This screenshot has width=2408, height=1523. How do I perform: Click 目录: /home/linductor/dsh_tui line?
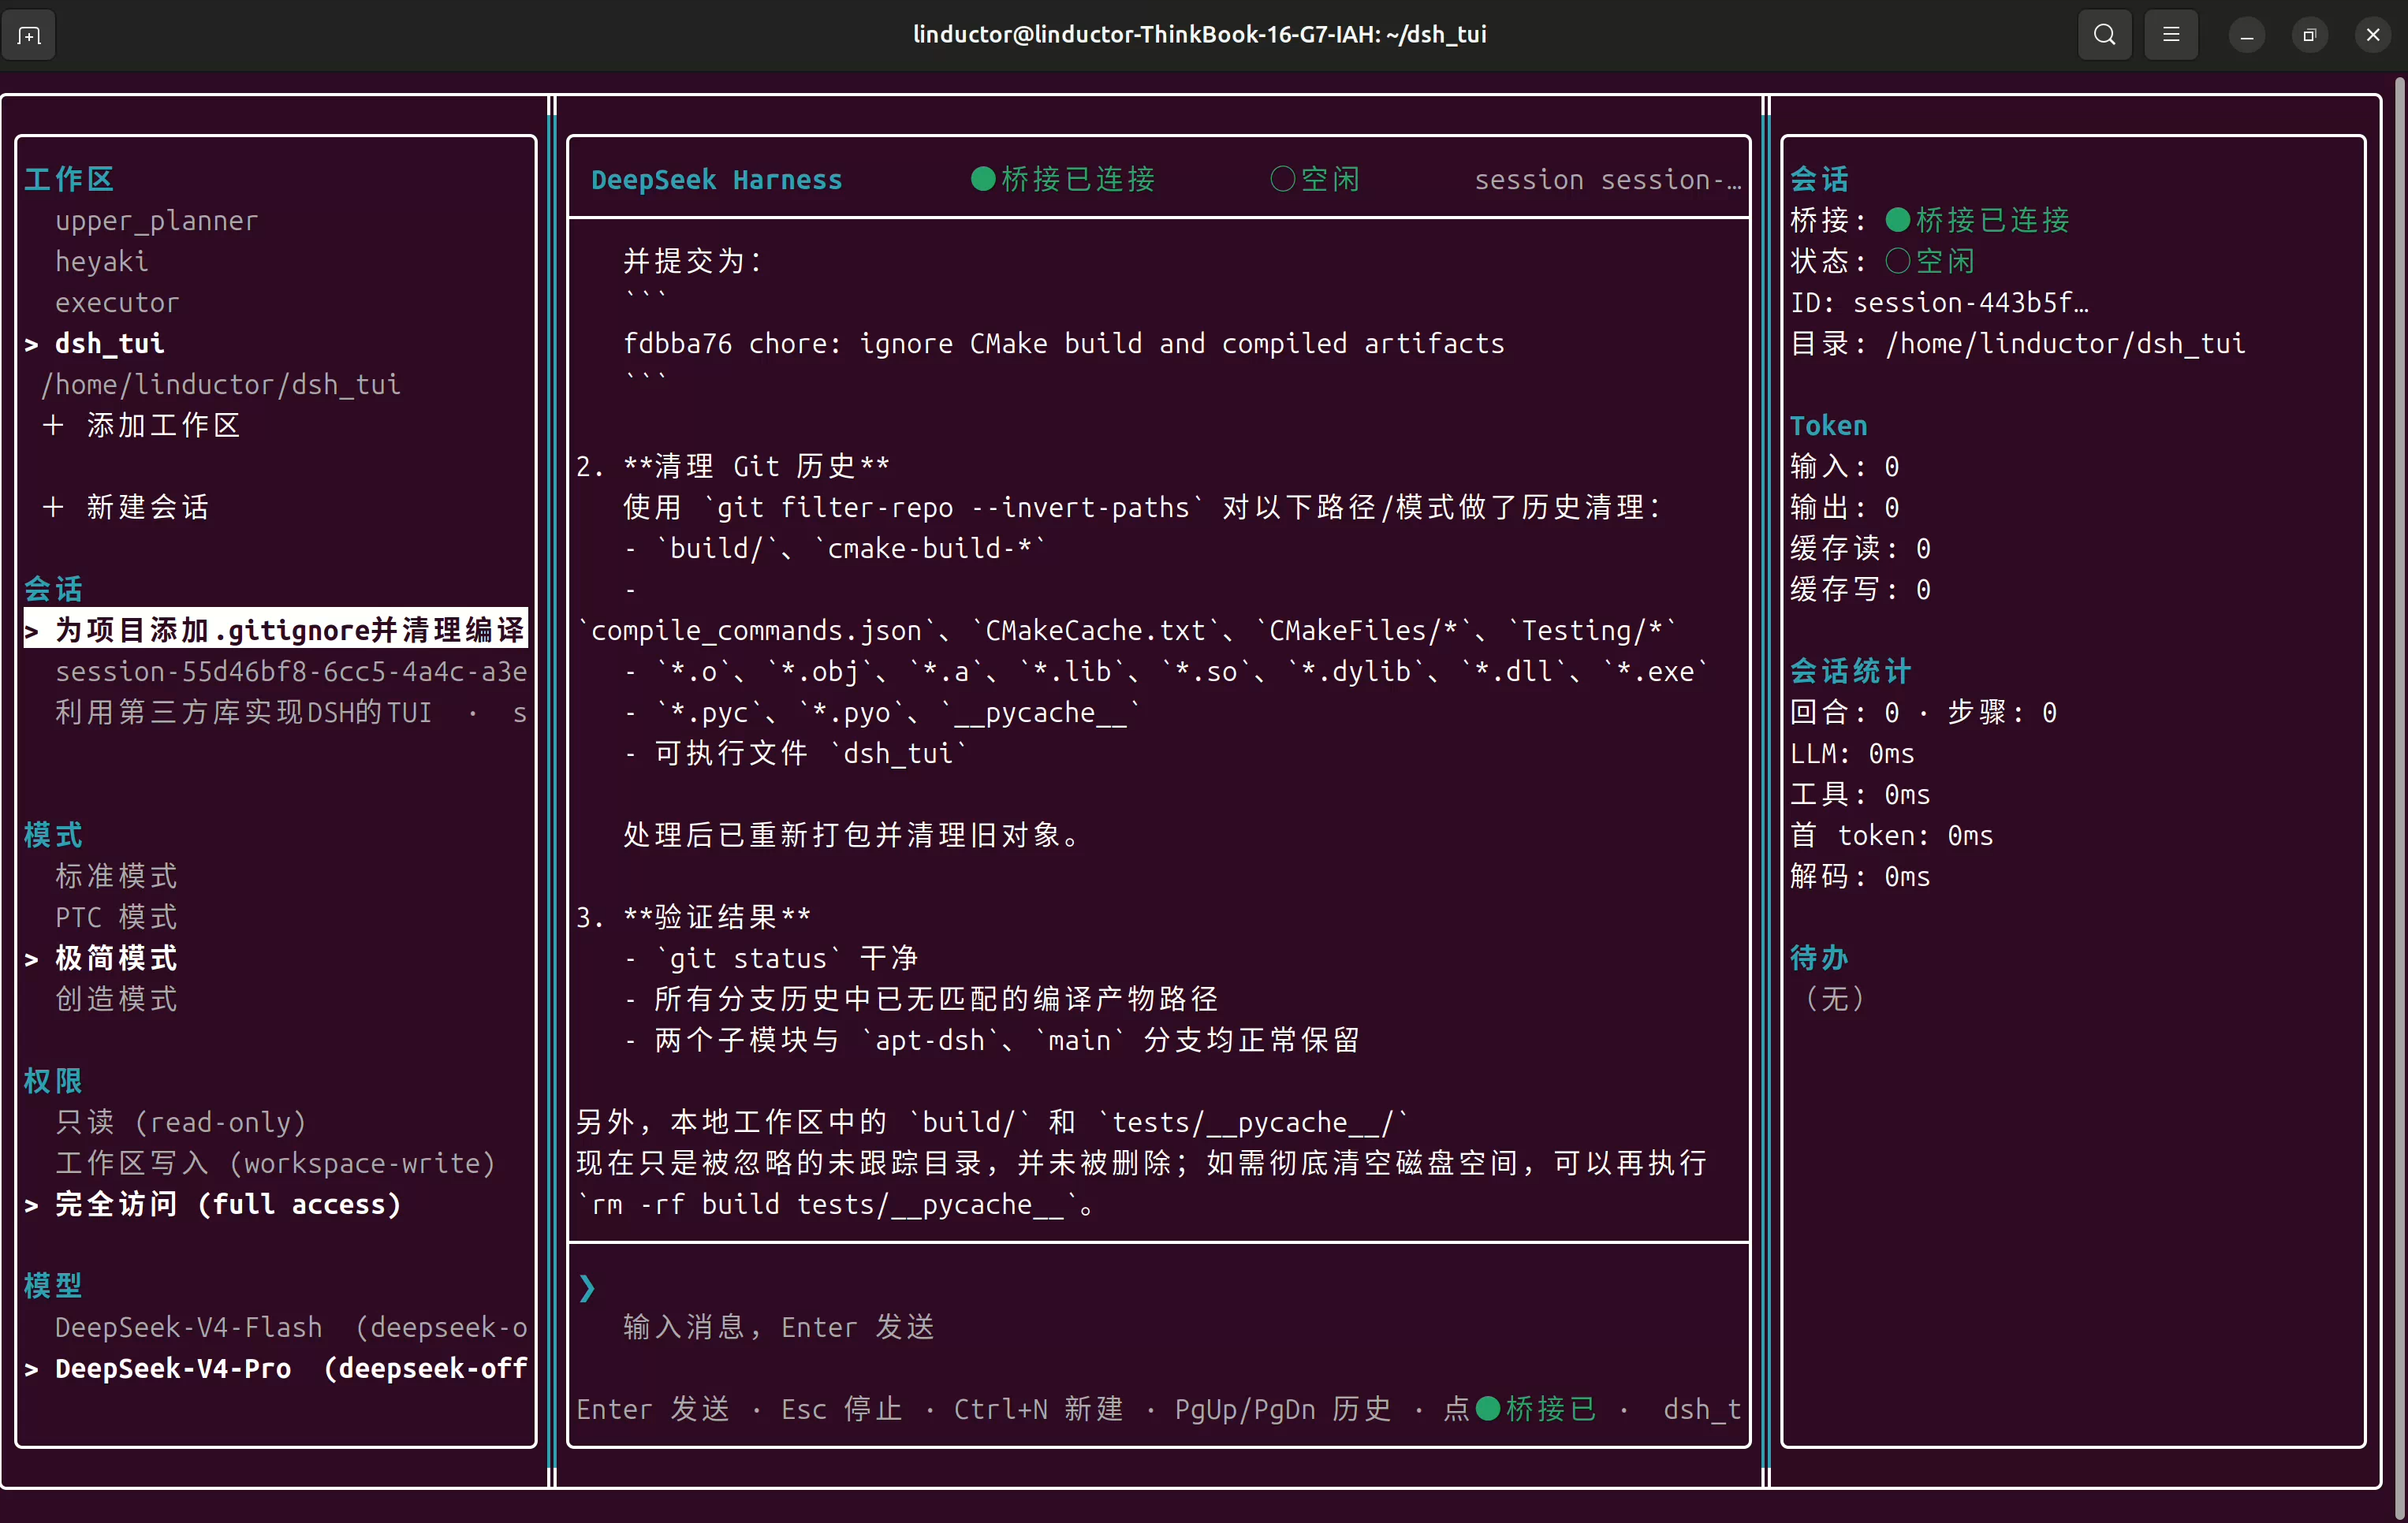[x=2018, y=343]
